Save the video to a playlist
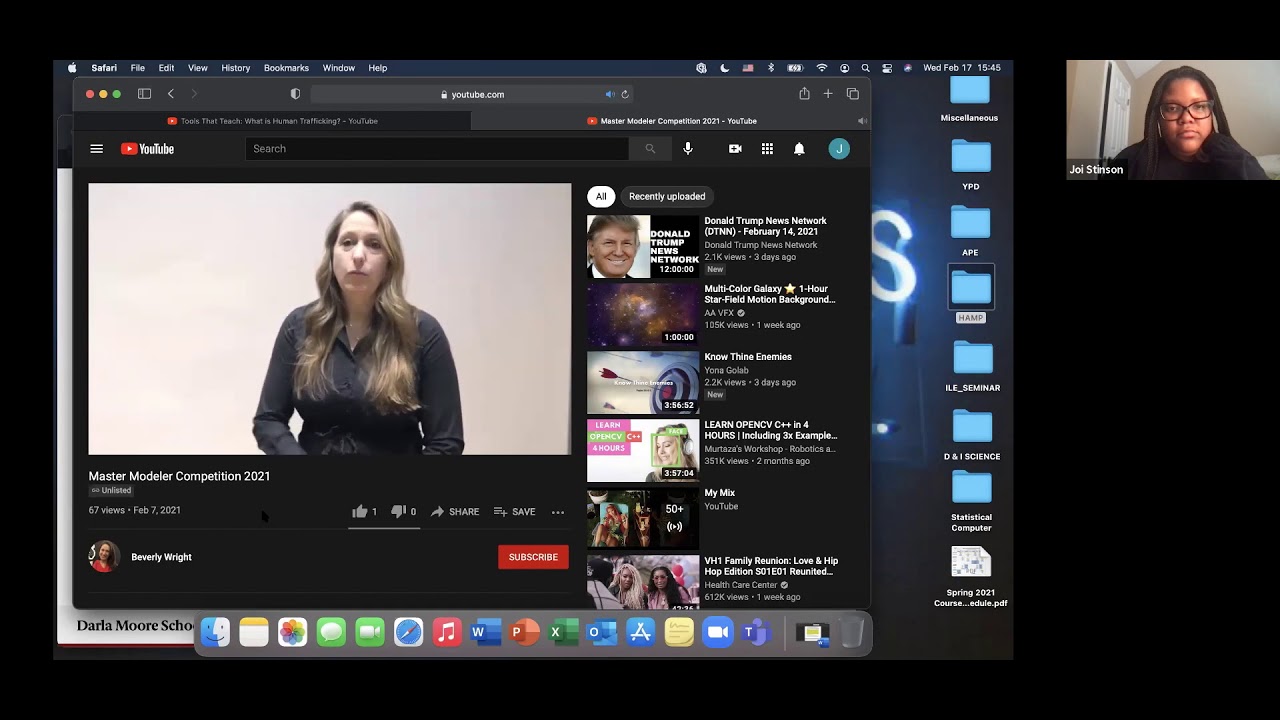Viewport: 1280px width, 720px height. pyautogui.click(x=514, y=511)
